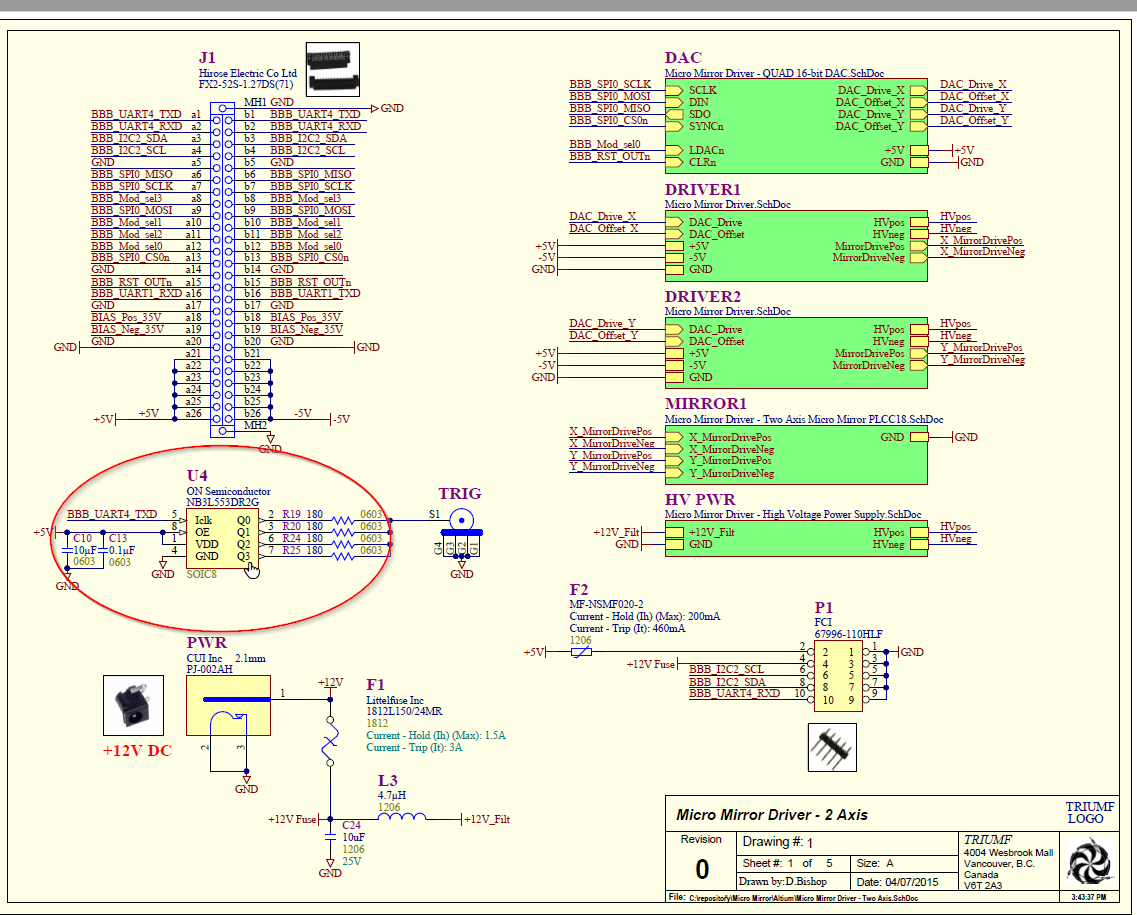
Task: Click the PWR barrel jack symbol
Action: (228, 705)
